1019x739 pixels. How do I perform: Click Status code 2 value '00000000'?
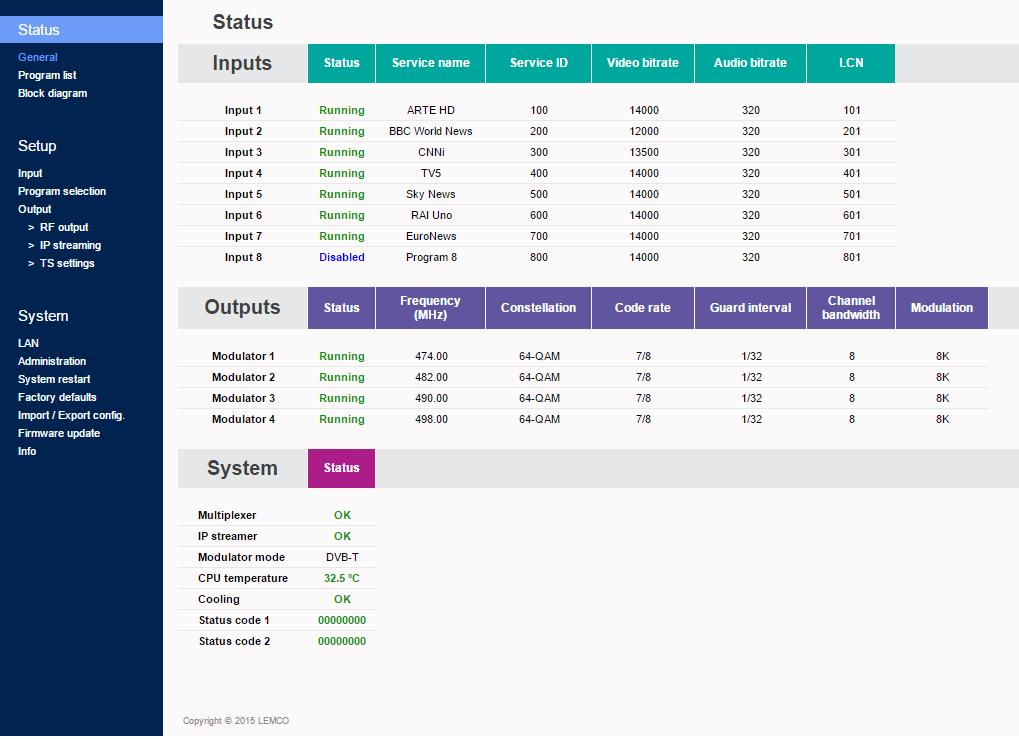point(342,642)
